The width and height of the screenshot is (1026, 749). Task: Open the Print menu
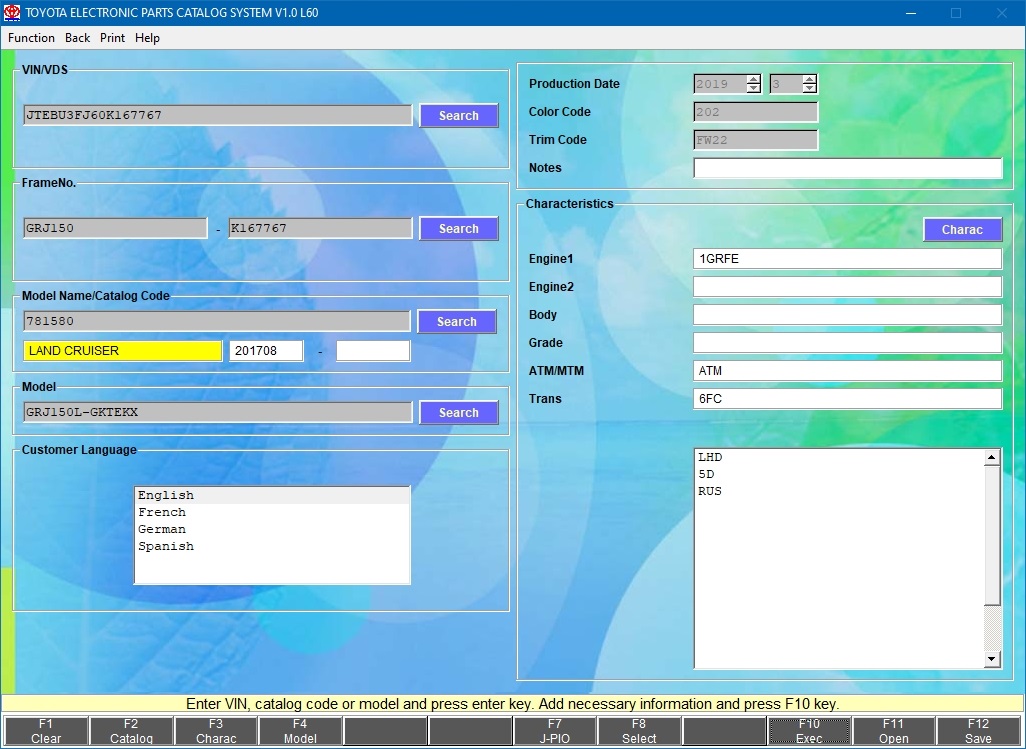113,38
